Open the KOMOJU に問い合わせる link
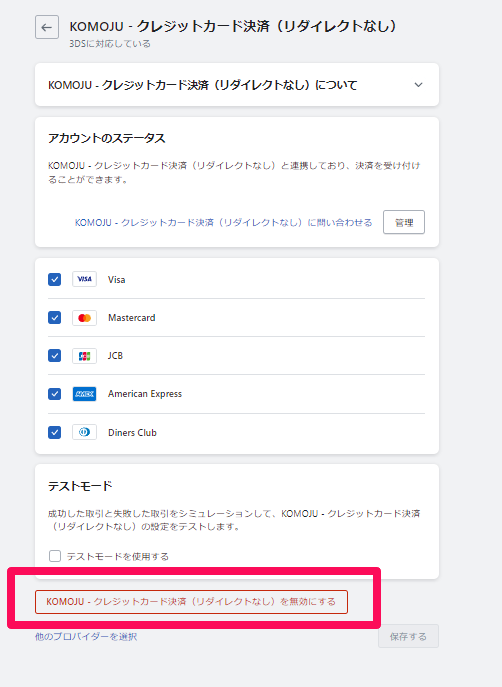 223,223
